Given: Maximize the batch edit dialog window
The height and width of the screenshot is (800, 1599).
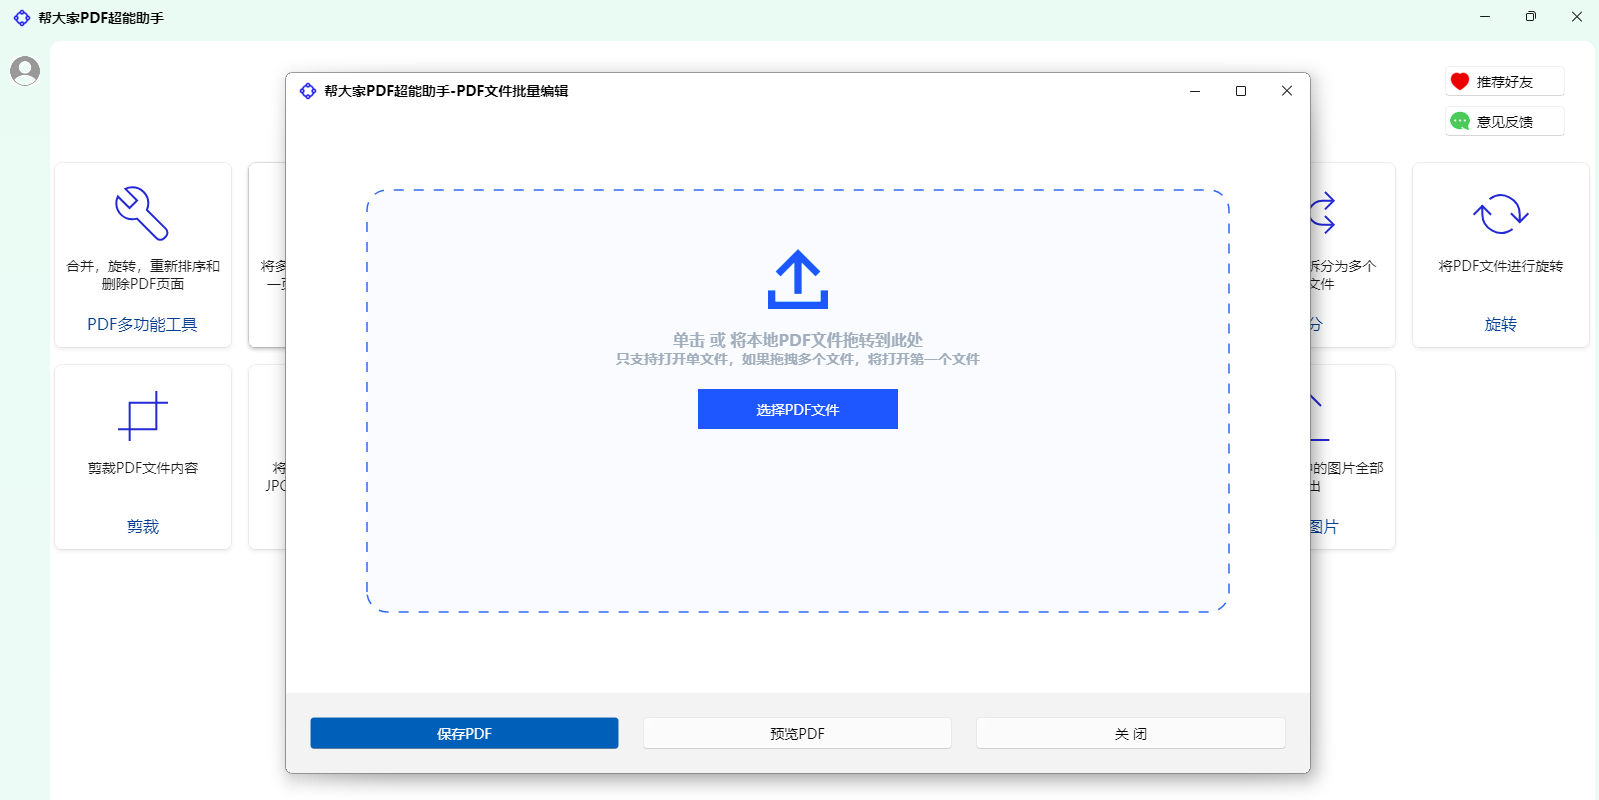Looking at the screenshot, I should 1241,91.
